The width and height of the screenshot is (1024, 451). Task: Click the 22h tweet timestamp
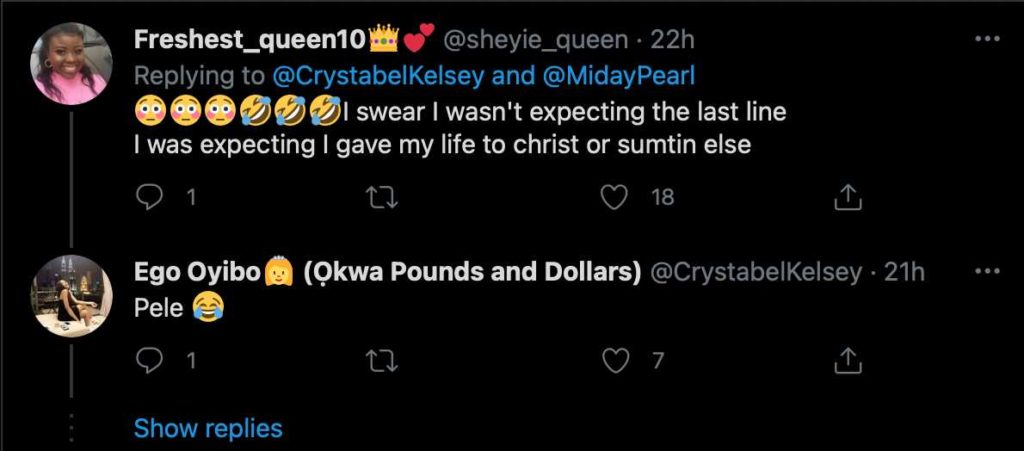(673, 40)
